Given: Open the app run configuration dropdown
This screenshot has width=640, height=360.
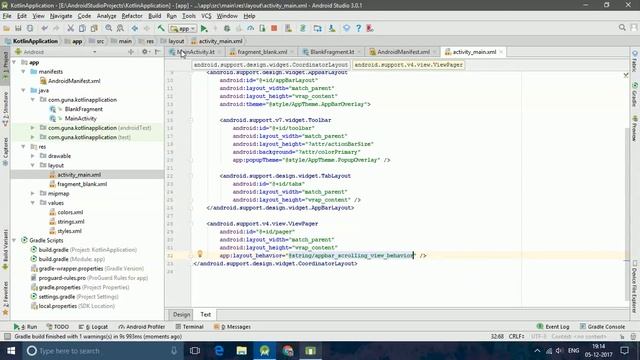Looking at the screenshot, I should (183, 29).
